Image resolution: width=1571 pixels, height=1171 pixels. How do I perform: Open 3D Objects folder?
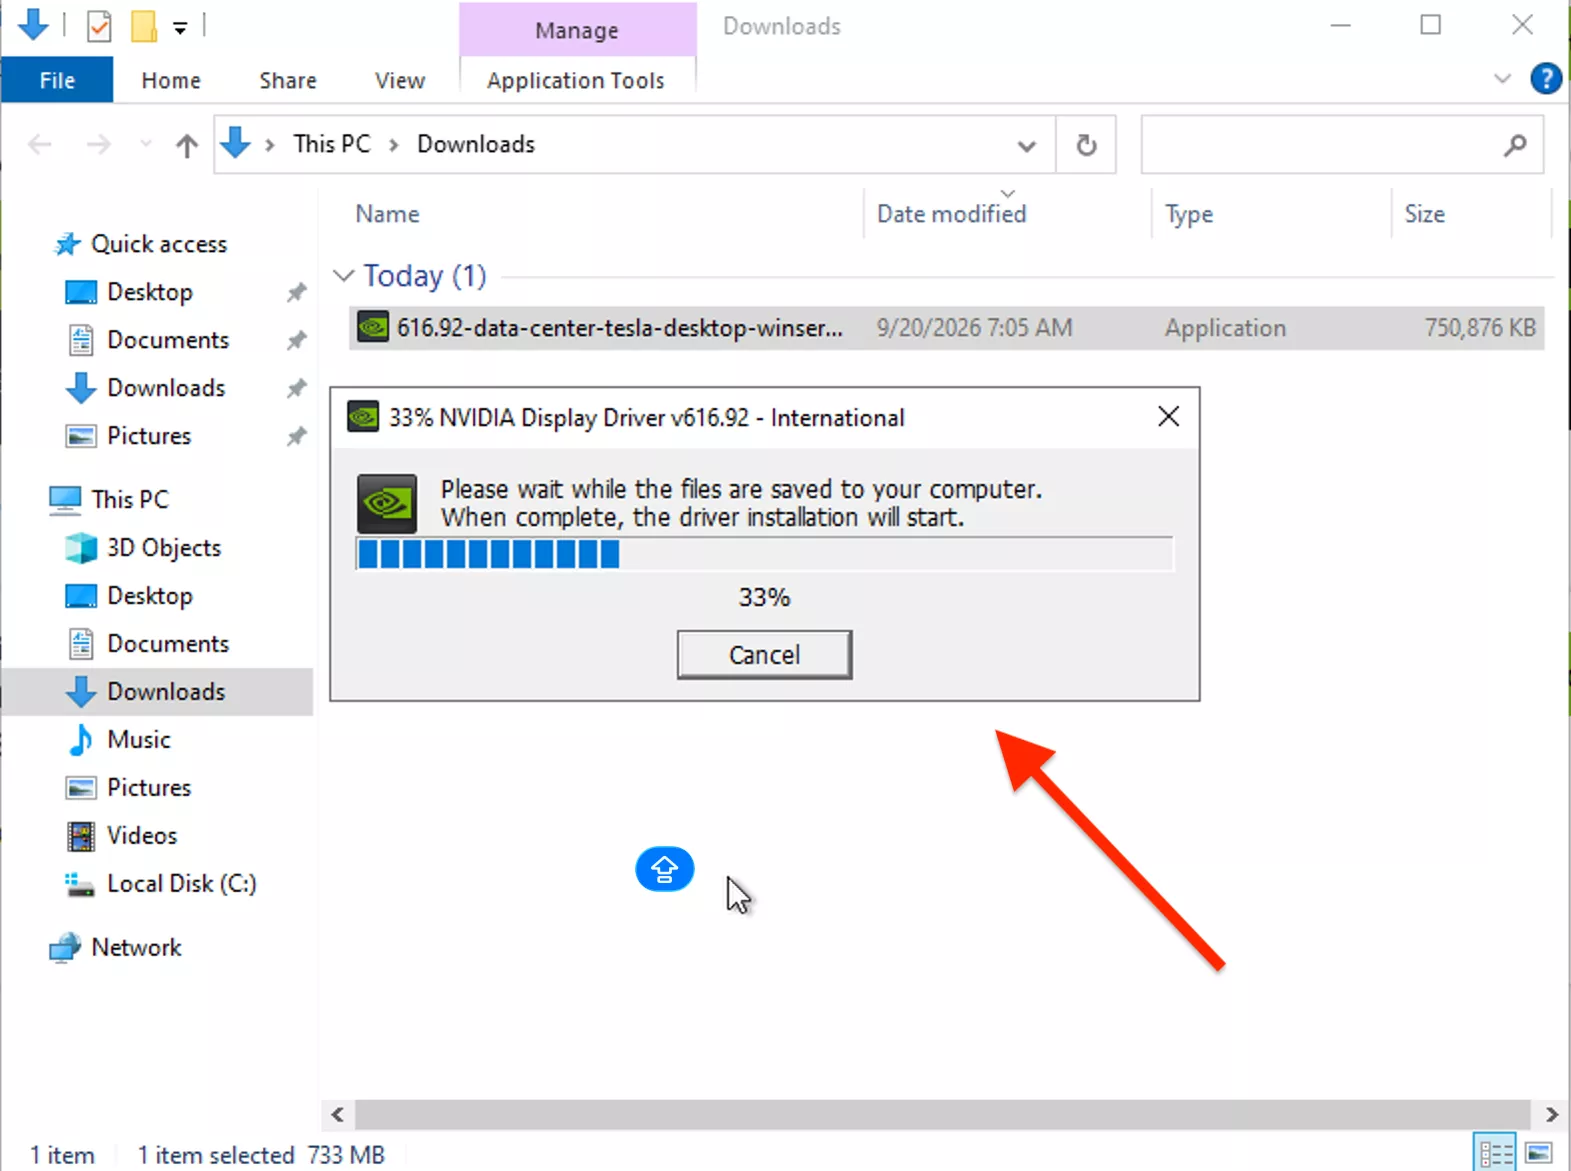164,548
